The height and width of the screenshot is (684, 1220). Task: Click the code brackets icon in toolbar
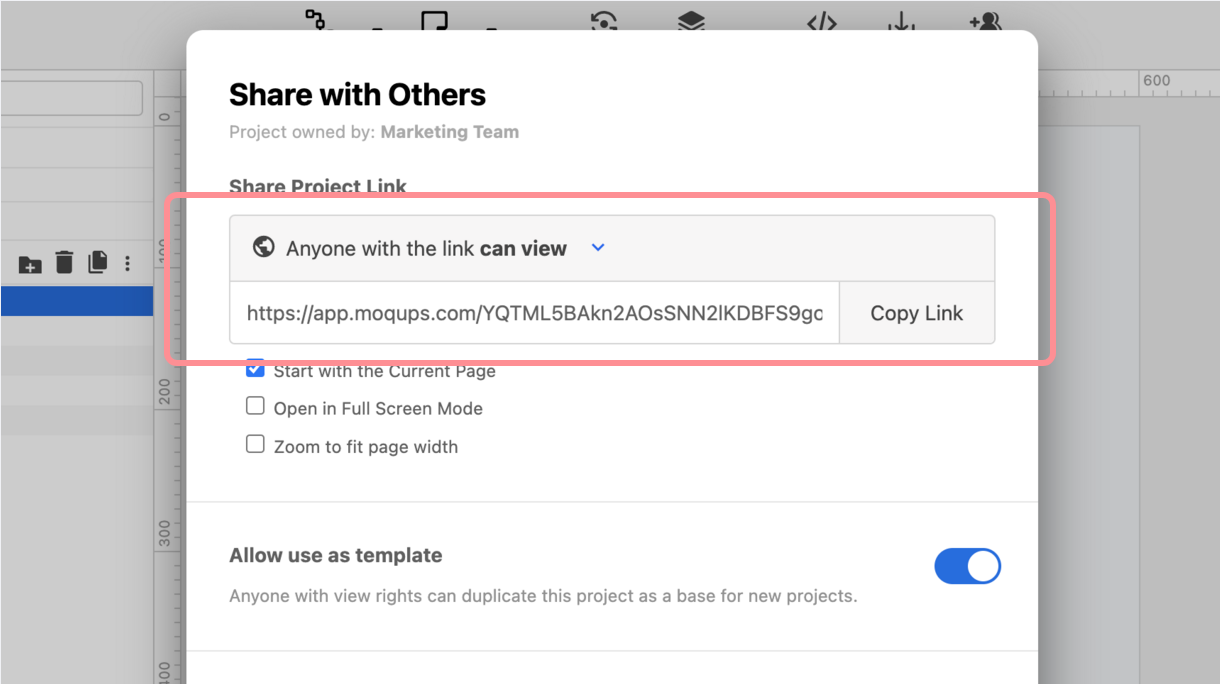[821, 21]
